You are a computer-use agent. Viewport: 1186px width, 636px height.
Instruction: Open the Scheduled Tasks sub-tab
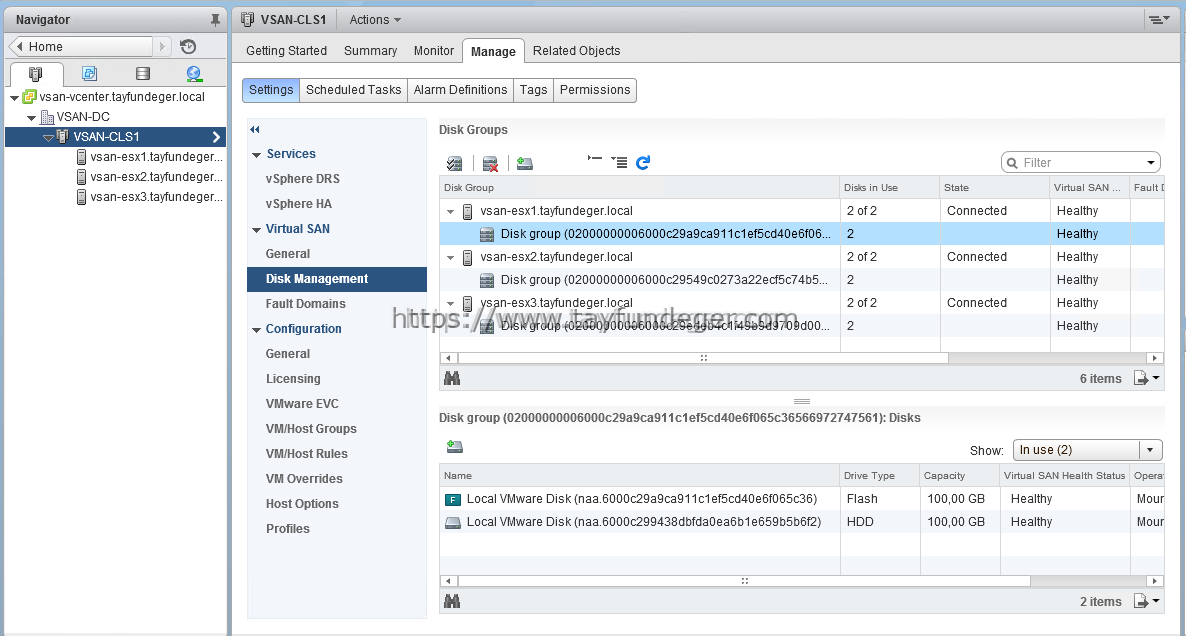point(353,90)
